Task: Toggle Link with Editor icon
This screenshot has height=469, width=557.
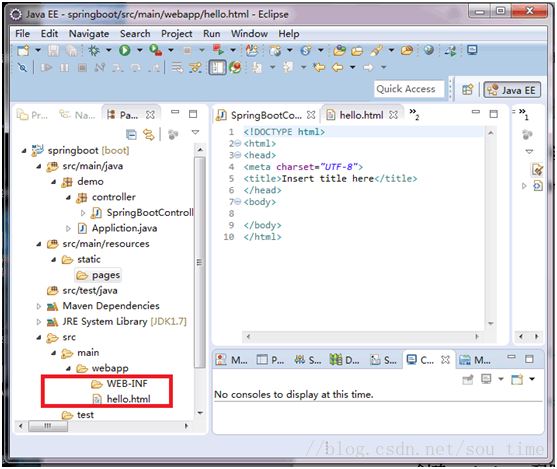Action: (148, 134)
